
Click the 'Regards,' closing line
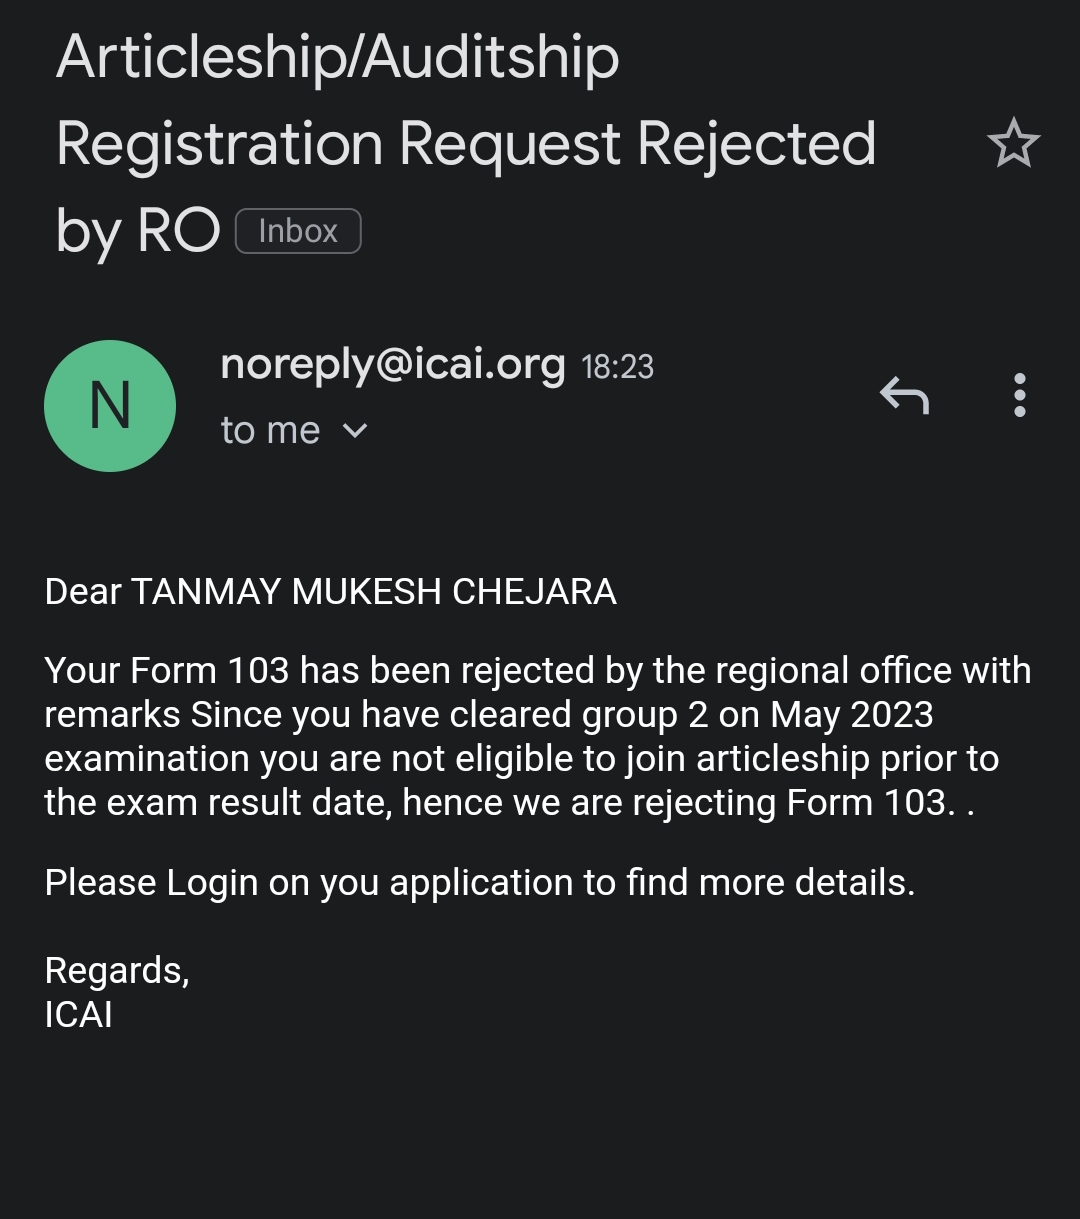(117, 970)
